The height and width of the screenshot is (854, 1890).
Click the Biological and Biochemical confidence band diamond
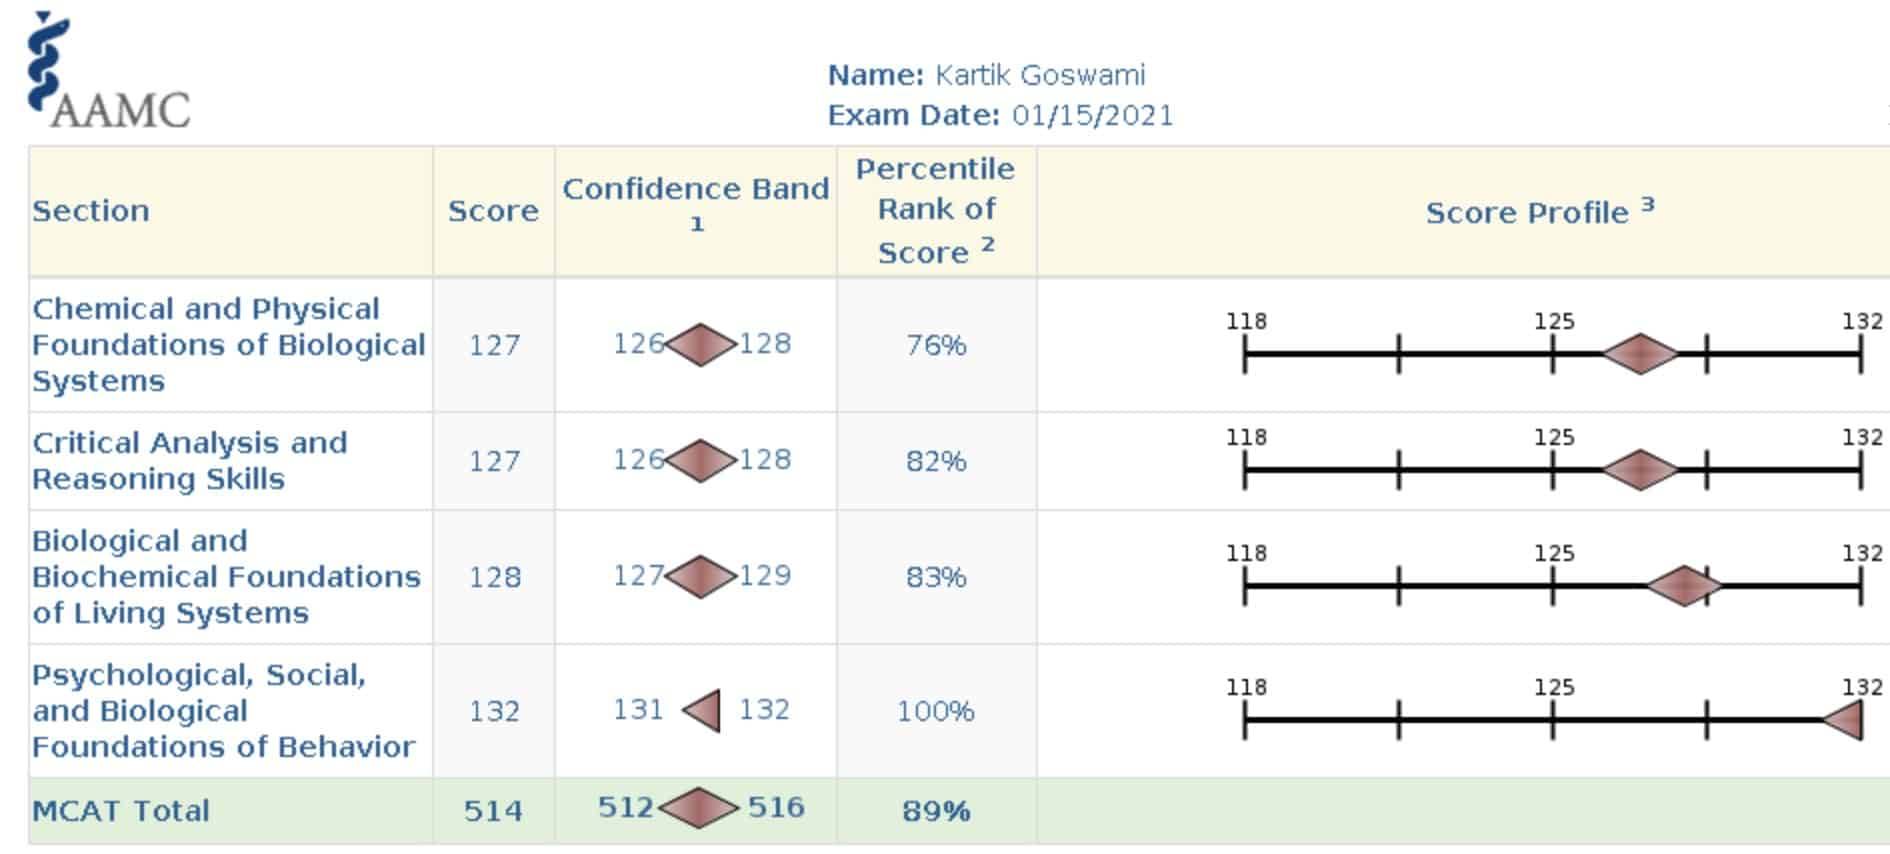coord(701,577)
